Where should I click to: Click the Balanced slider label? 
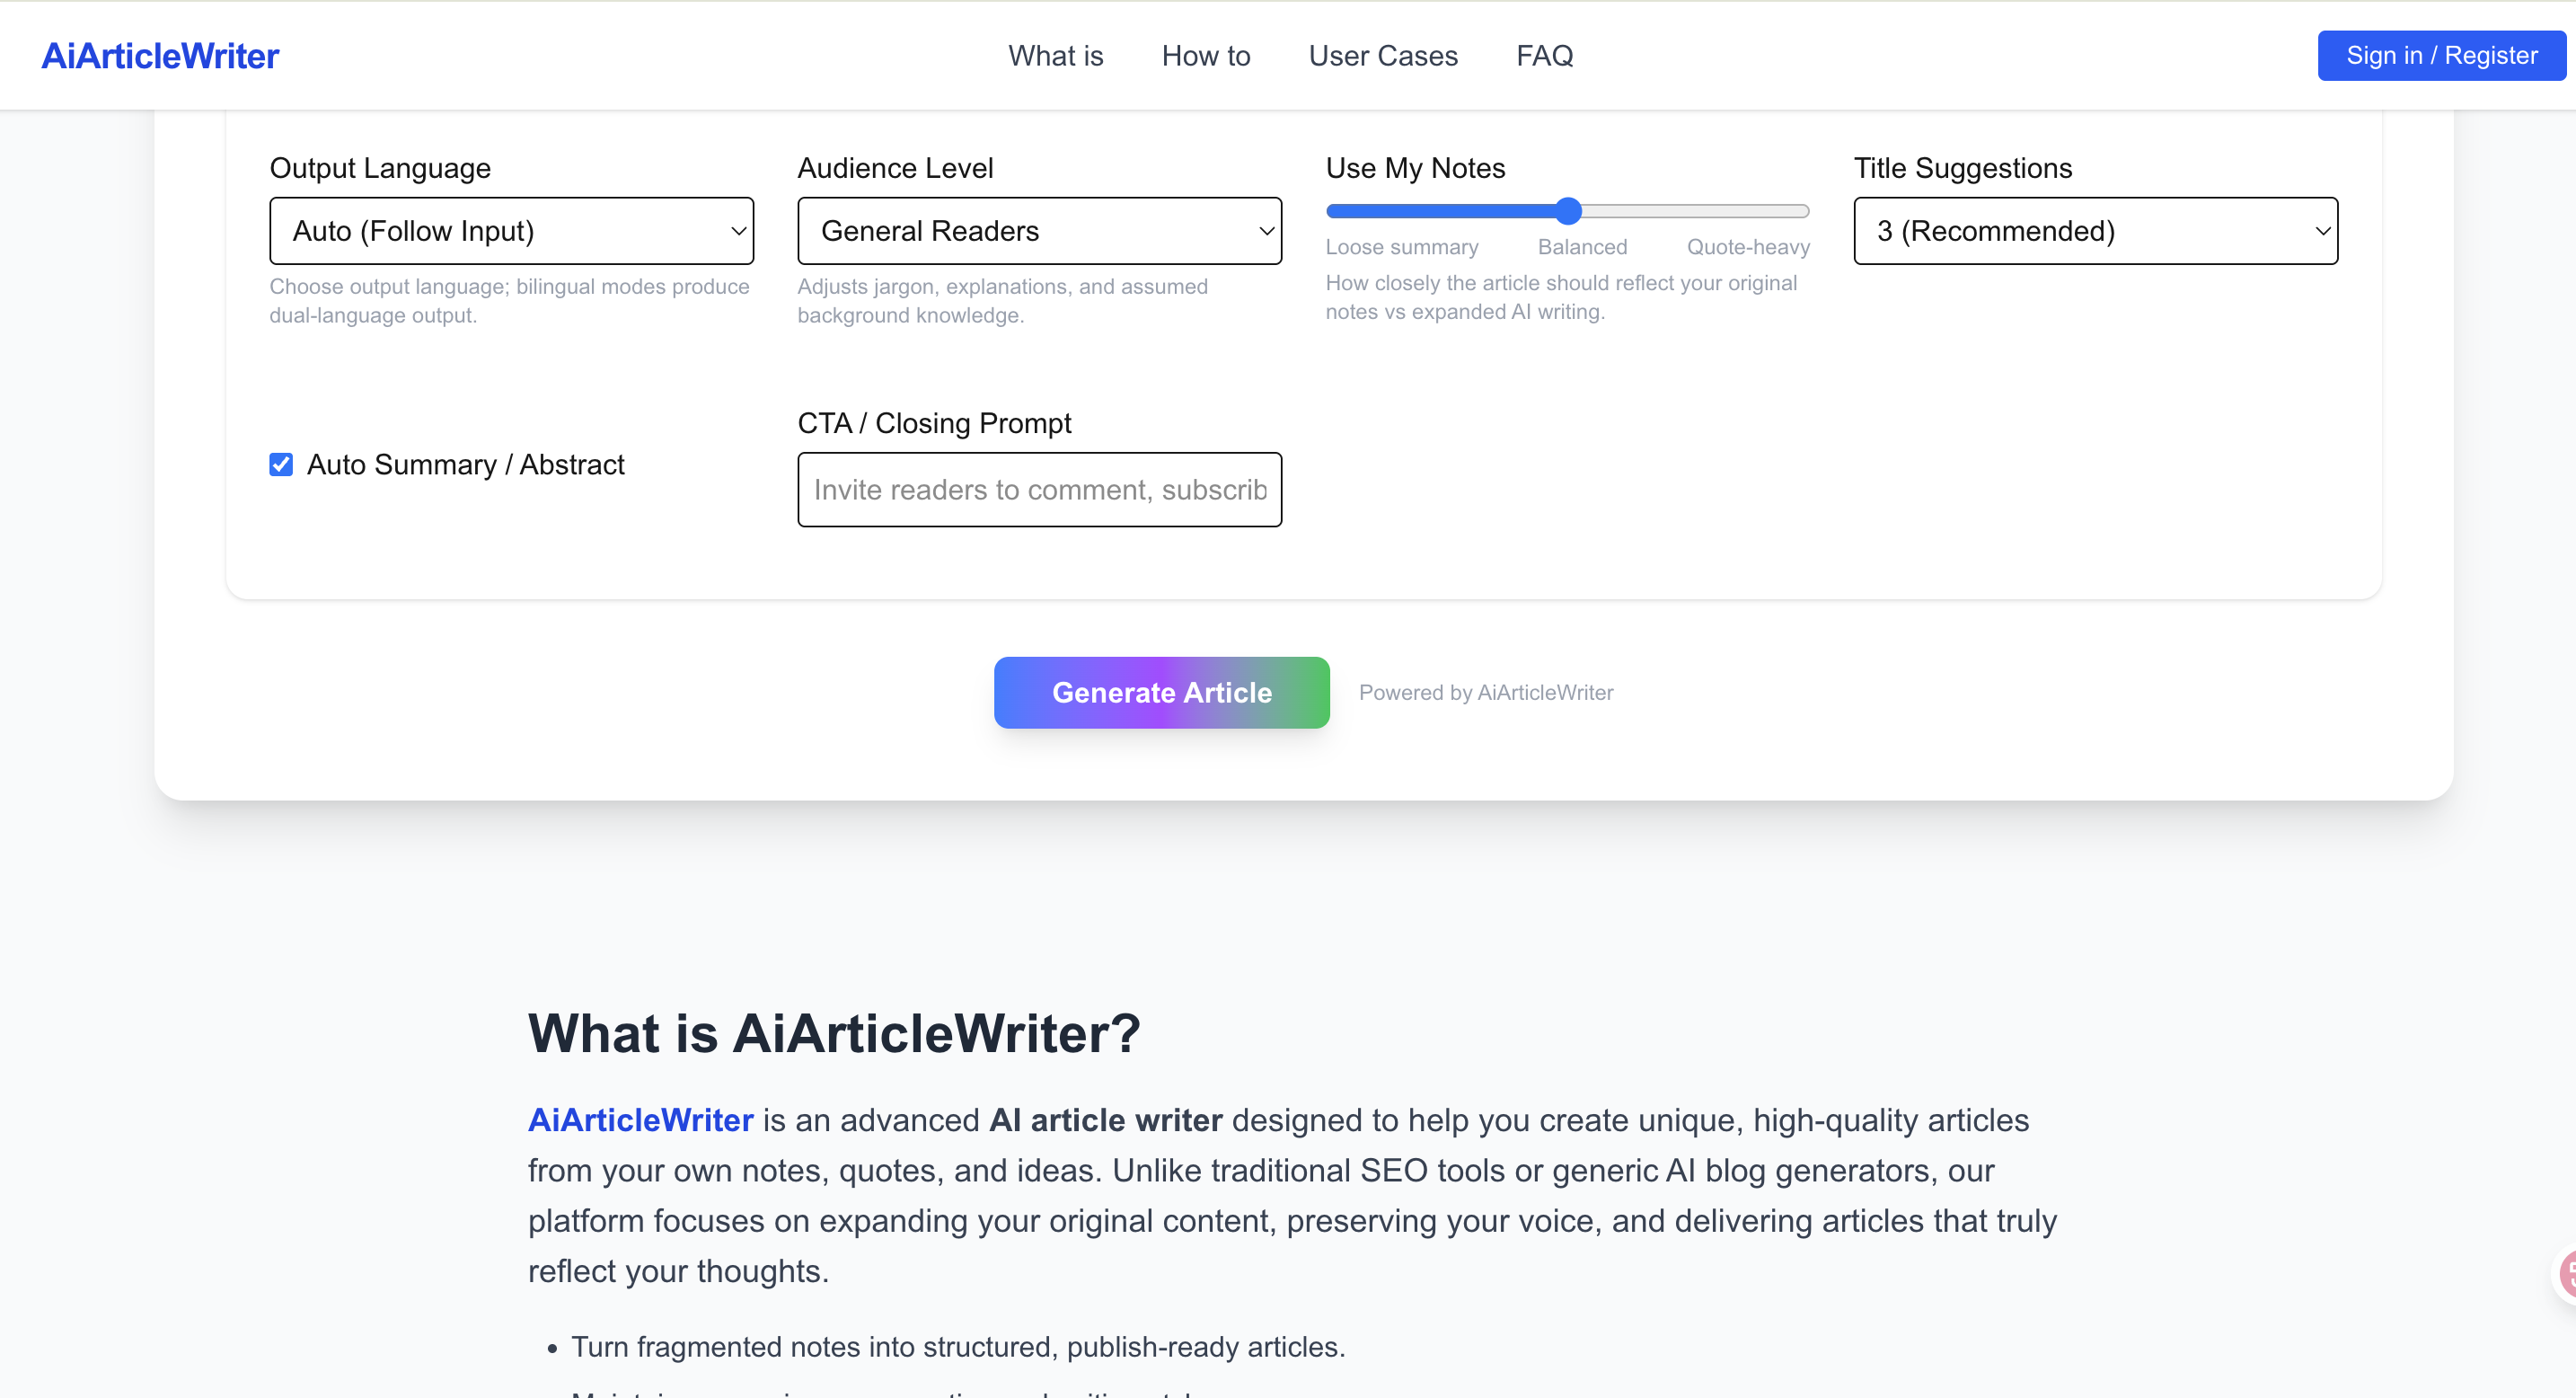(1582, 247)
